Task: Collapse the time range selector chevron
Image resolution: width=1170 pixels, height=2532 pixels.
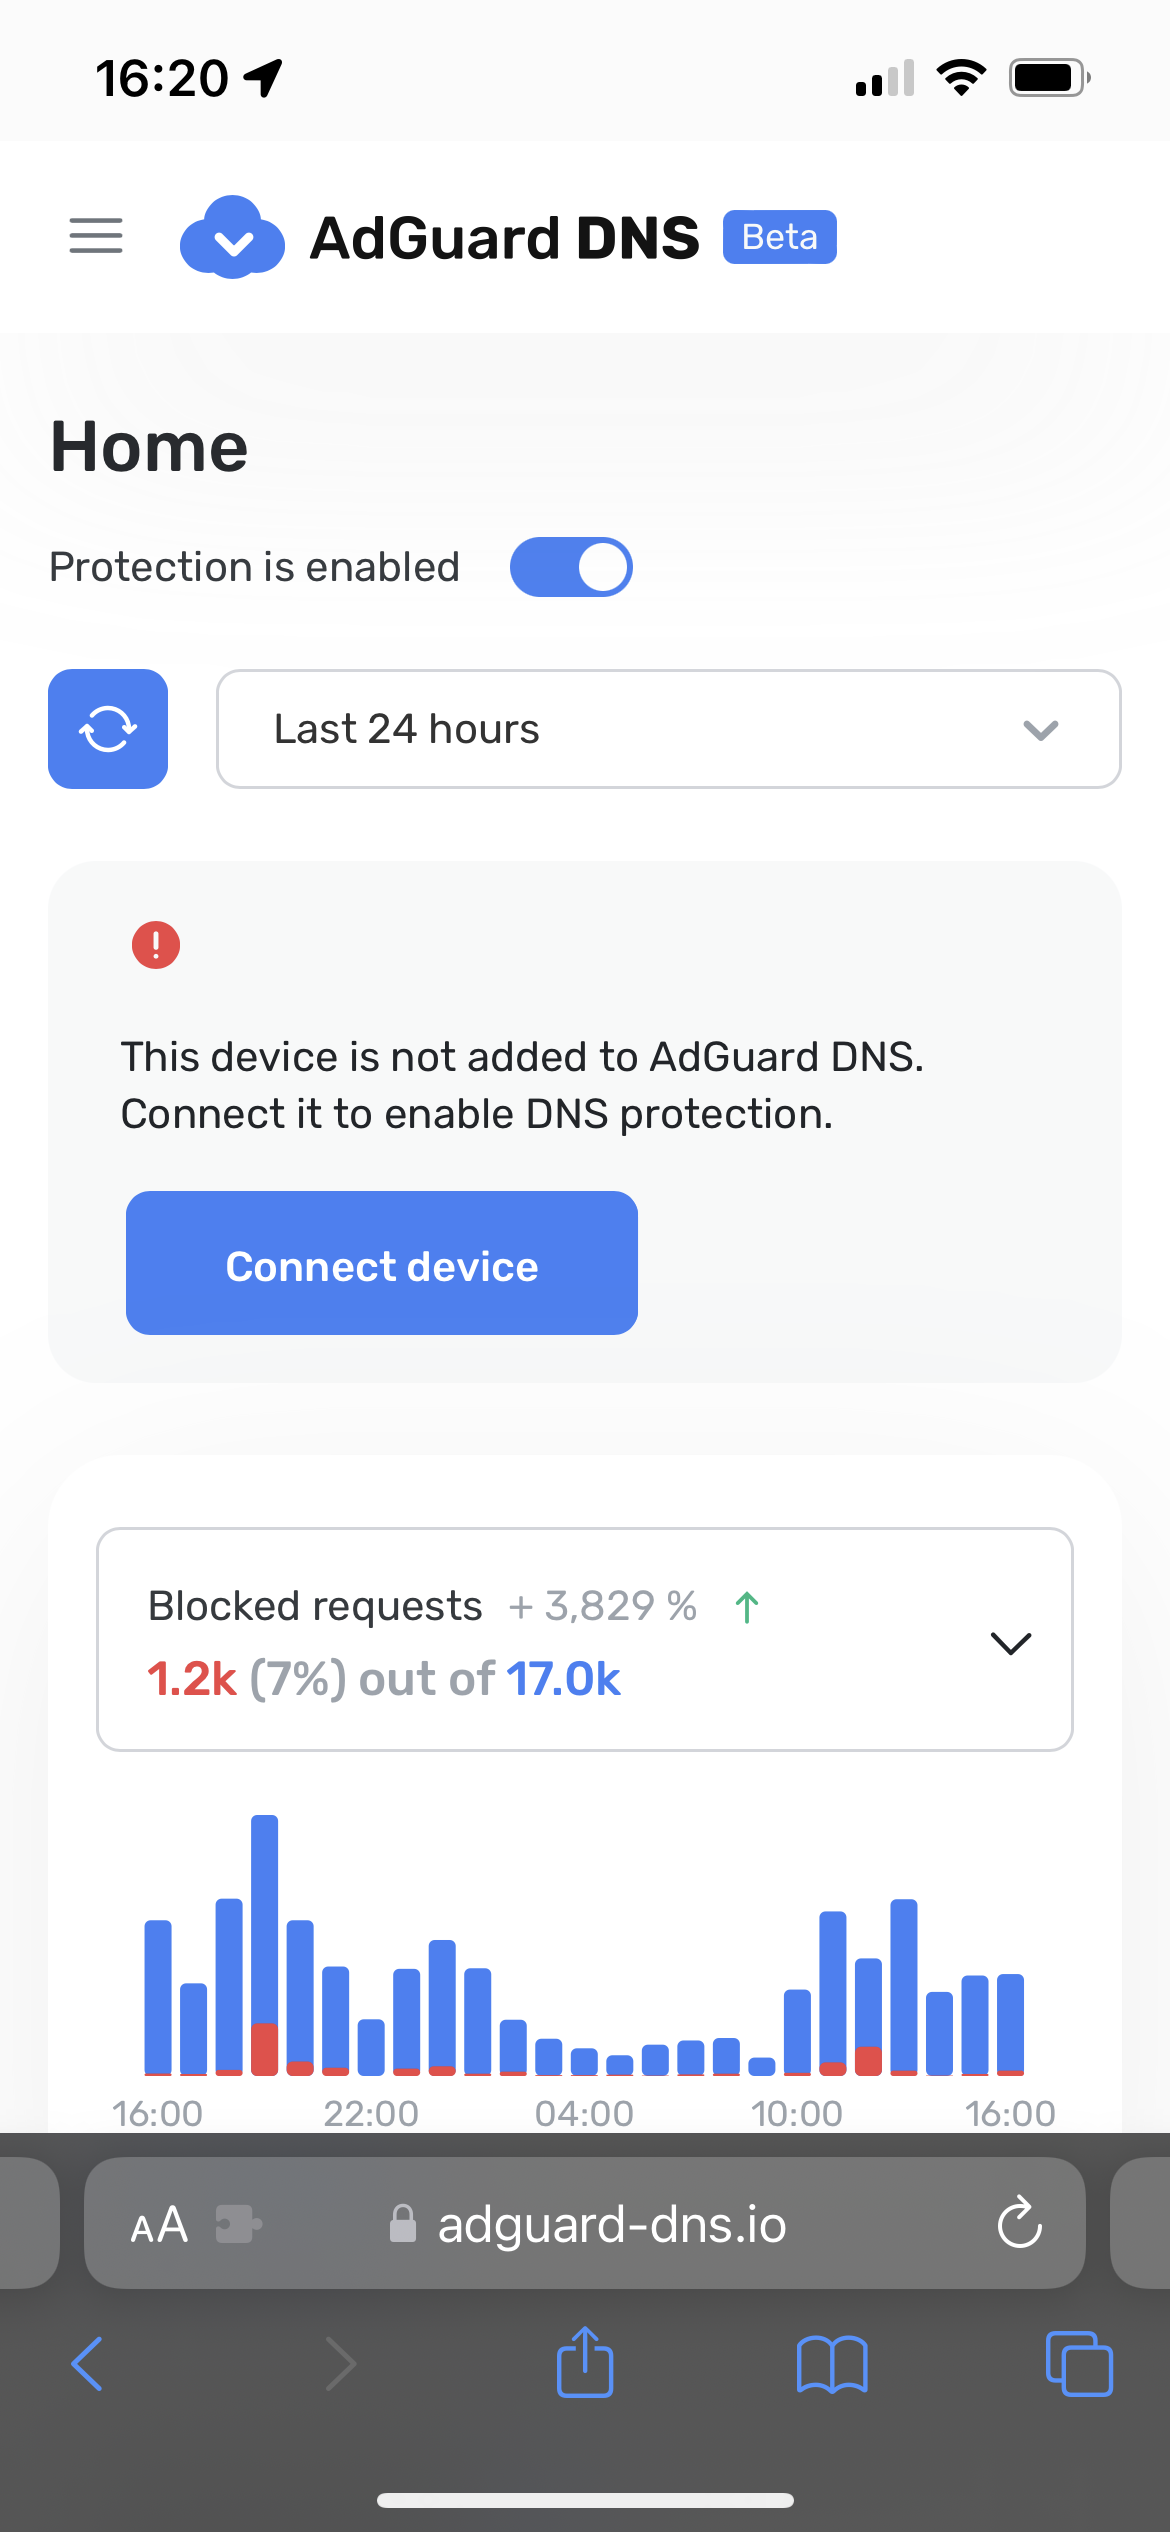Action: coord(1041,731)
